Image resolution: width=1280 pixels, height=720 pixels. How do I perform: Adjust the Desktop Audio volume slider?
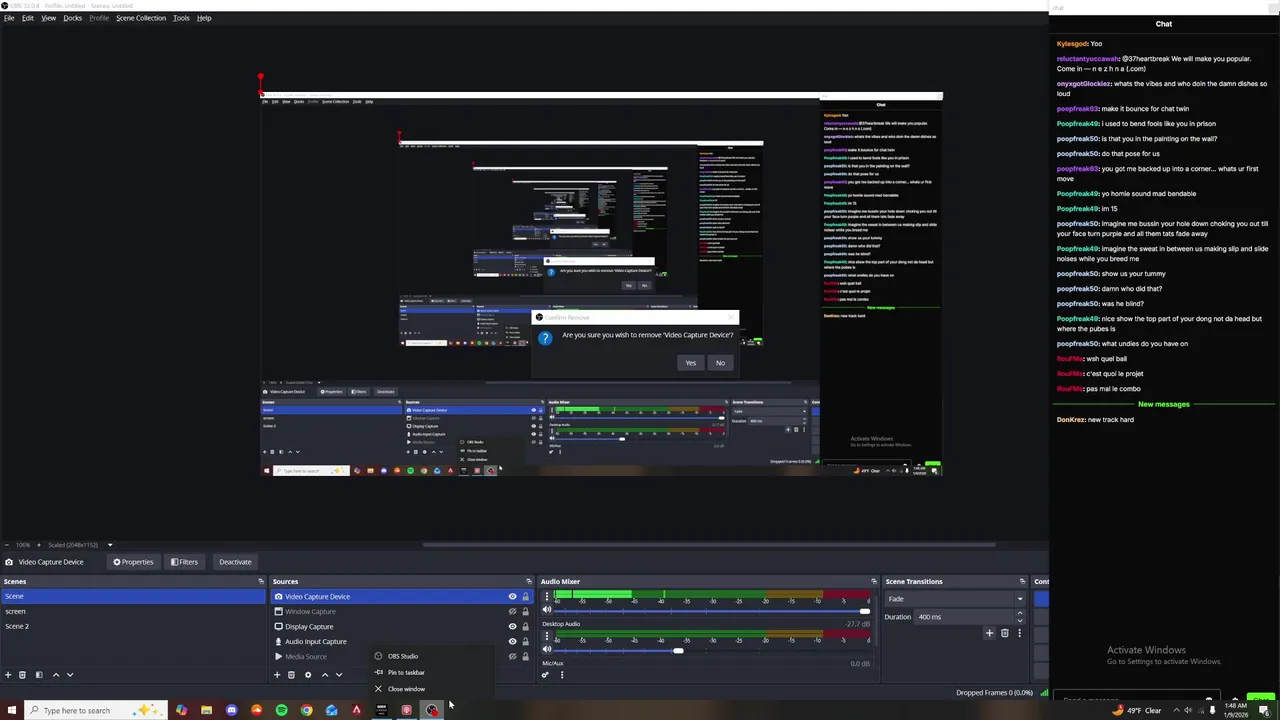point(678,651)
